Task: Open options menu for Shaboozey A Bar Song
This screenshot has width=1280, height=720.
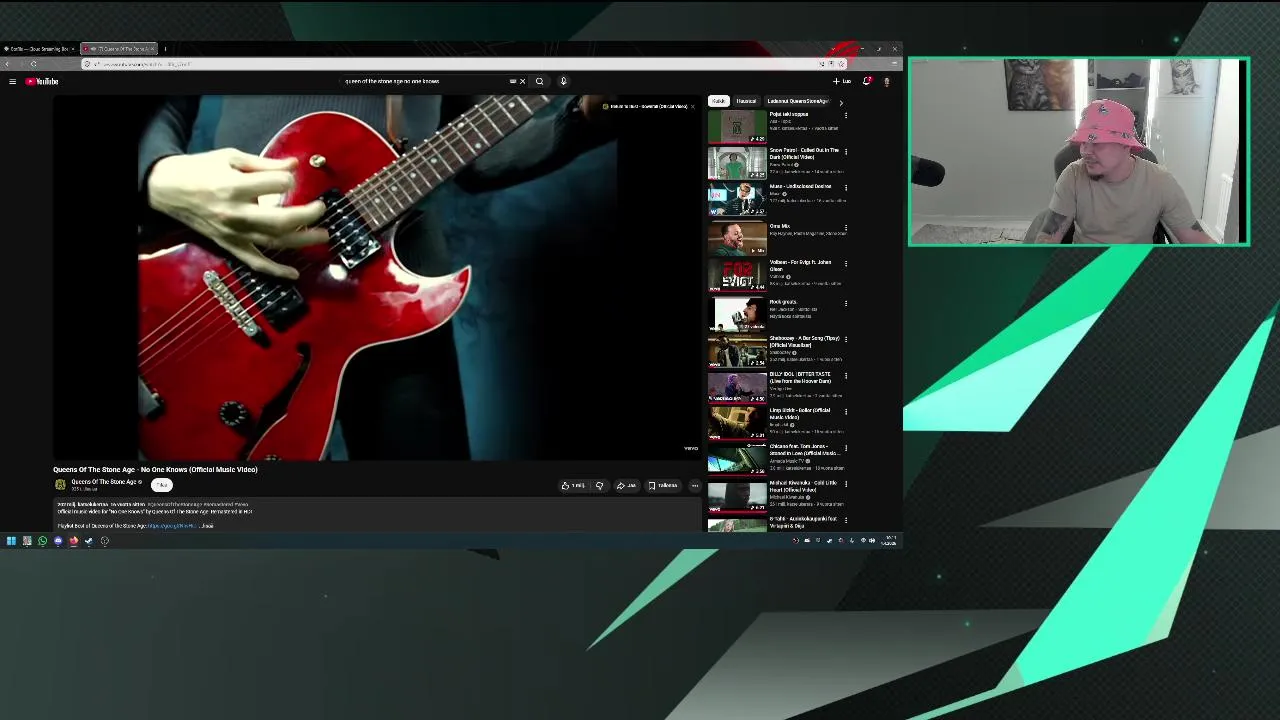Action: [x=846, y=340]
